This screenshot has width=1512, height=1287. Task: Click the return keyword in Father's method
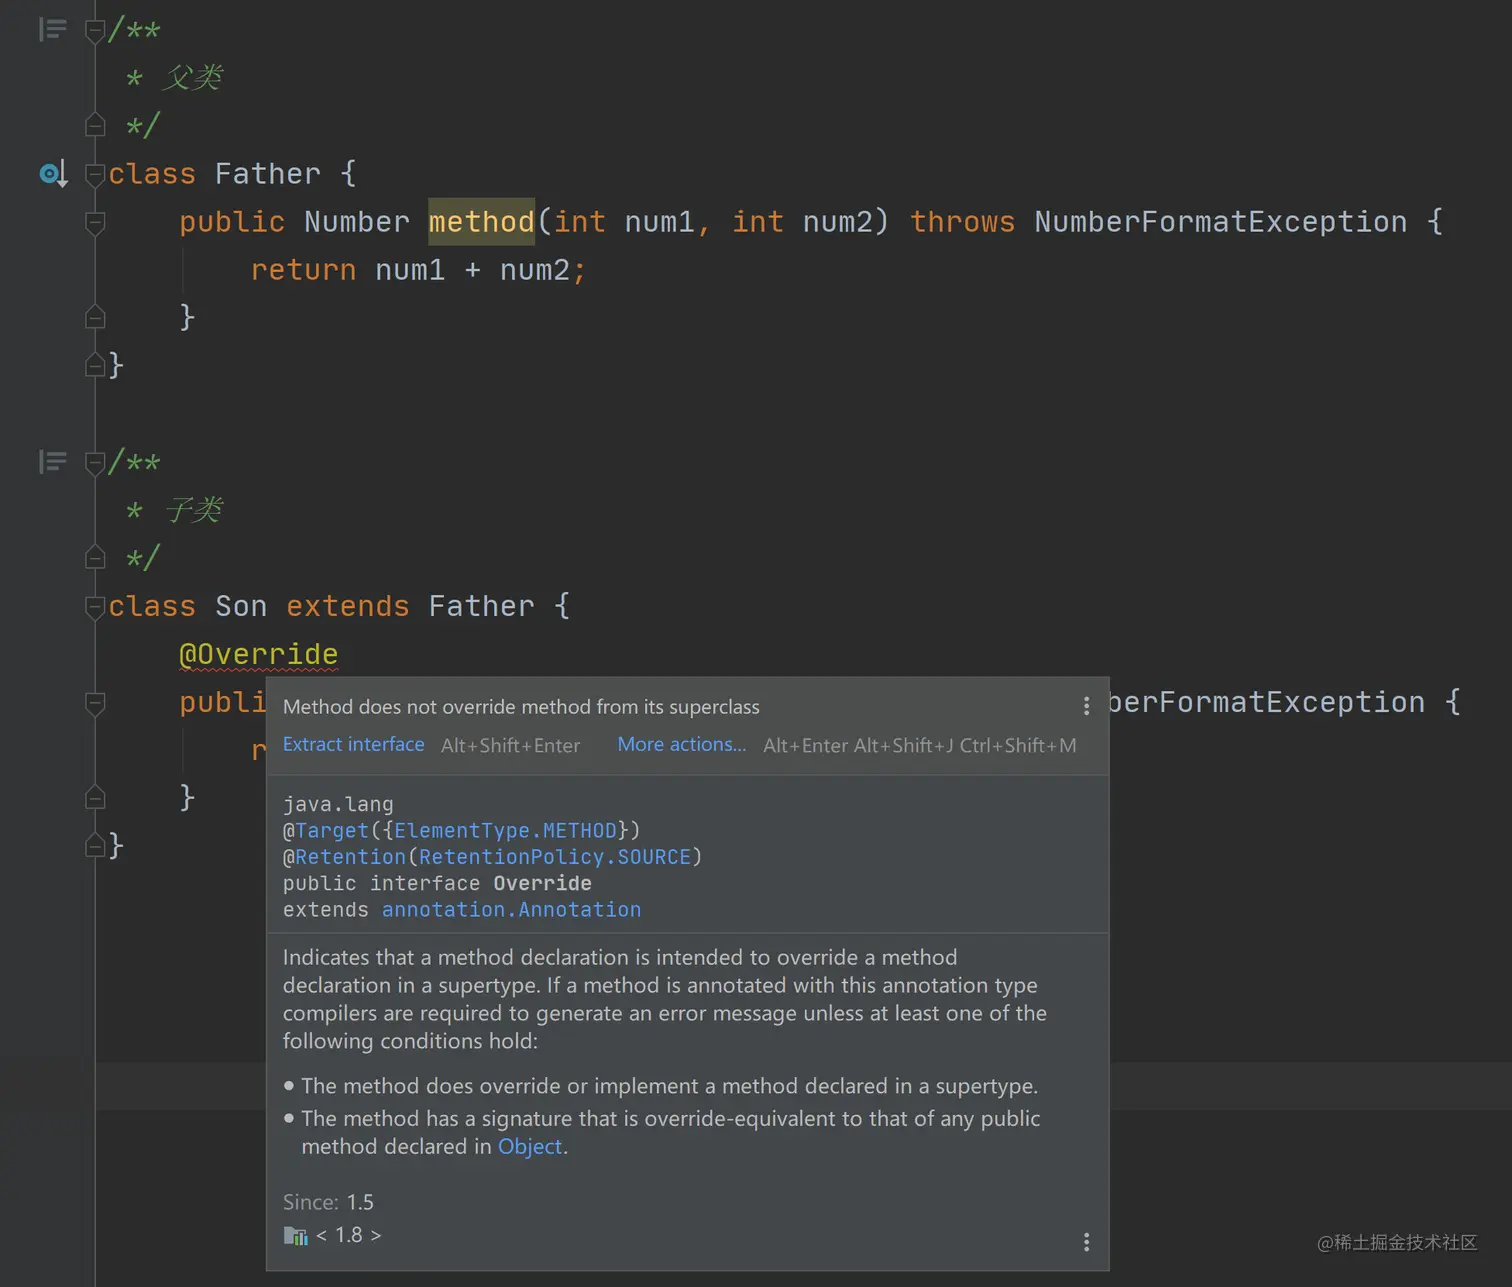(x=303, y=270)
